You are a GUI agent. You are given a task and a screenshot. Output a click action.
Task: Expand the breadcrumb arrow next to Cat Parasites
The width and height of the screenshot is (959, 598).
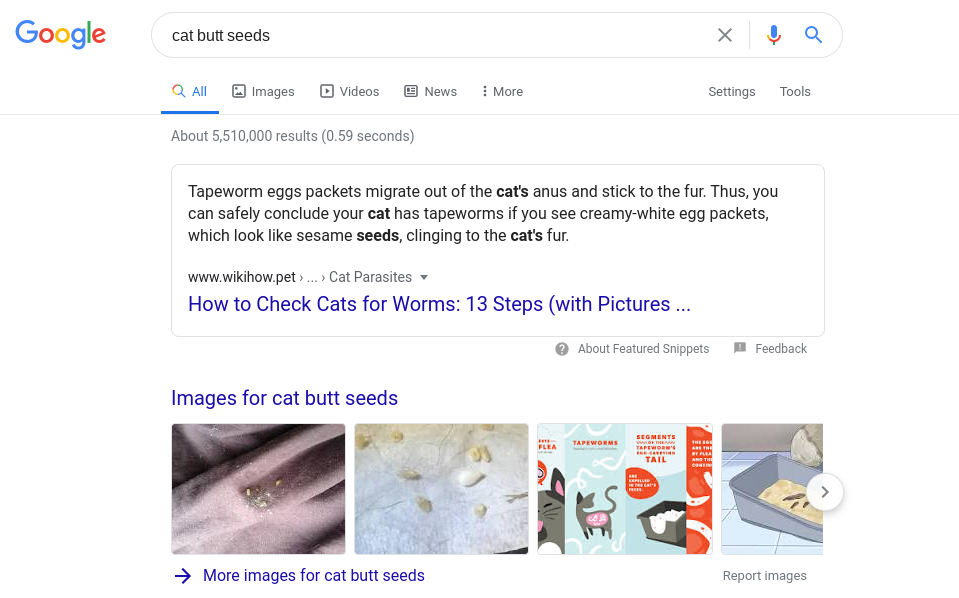[x=424, y=277]
